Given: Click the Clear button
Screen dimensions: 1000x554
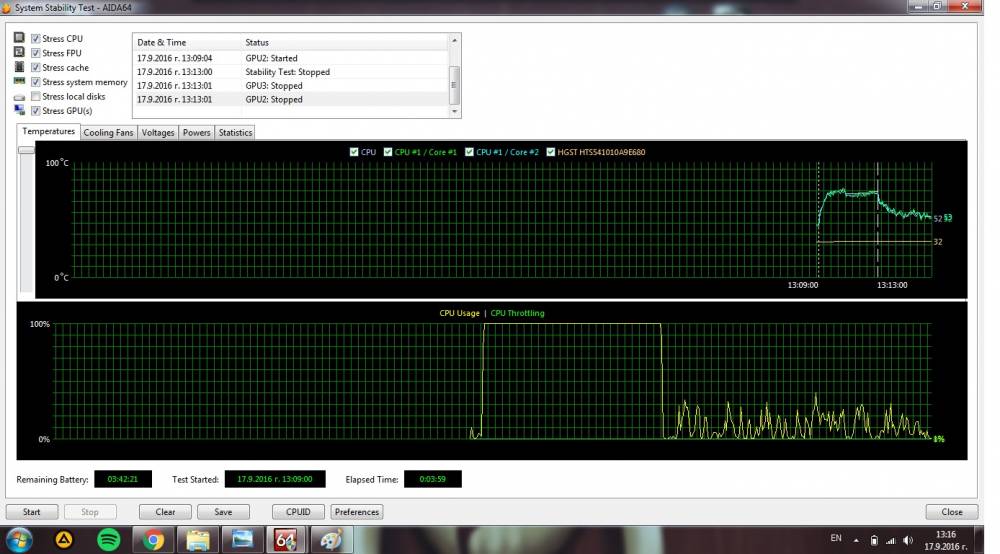Looking at the screenshot, I should 165,512.
